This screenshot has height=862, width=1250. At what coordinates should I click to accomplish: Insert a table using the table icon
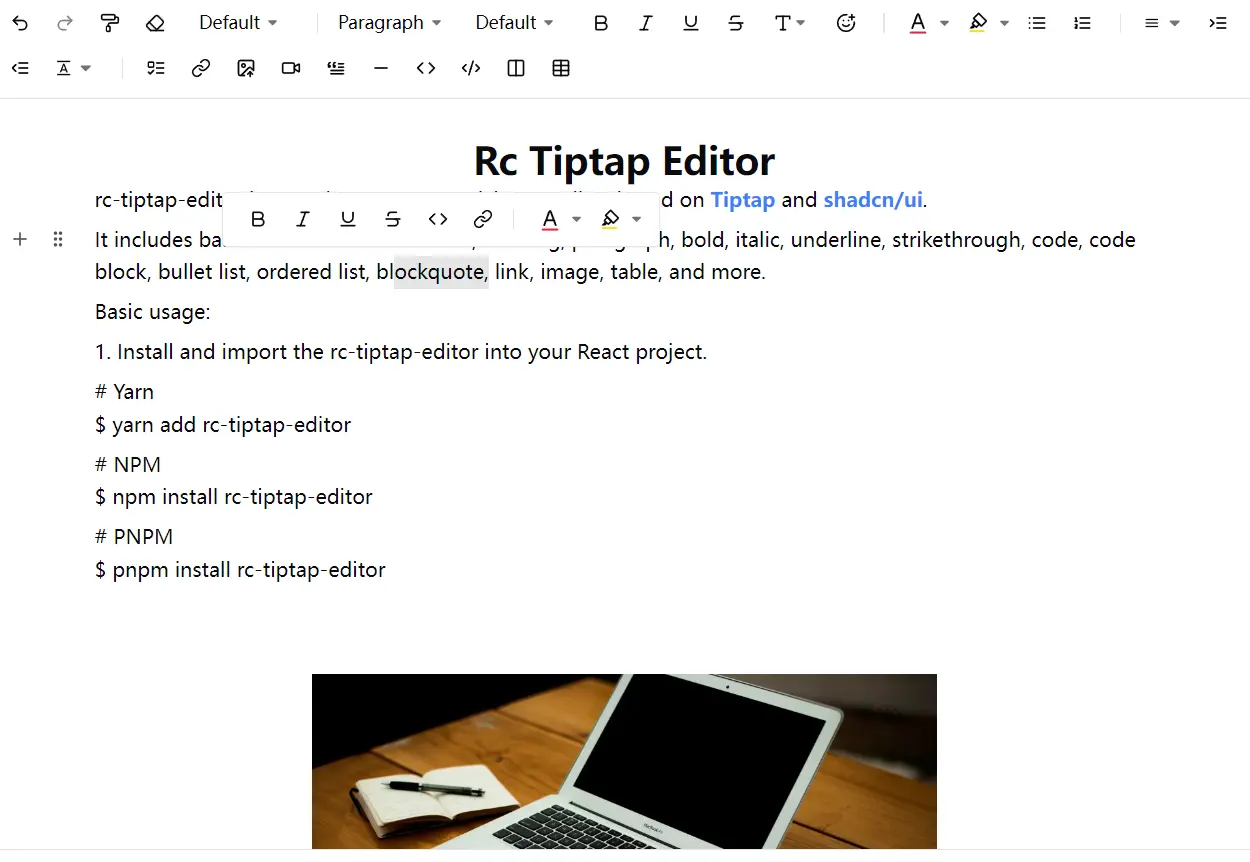pyautogui.click(x=561, y=68)
